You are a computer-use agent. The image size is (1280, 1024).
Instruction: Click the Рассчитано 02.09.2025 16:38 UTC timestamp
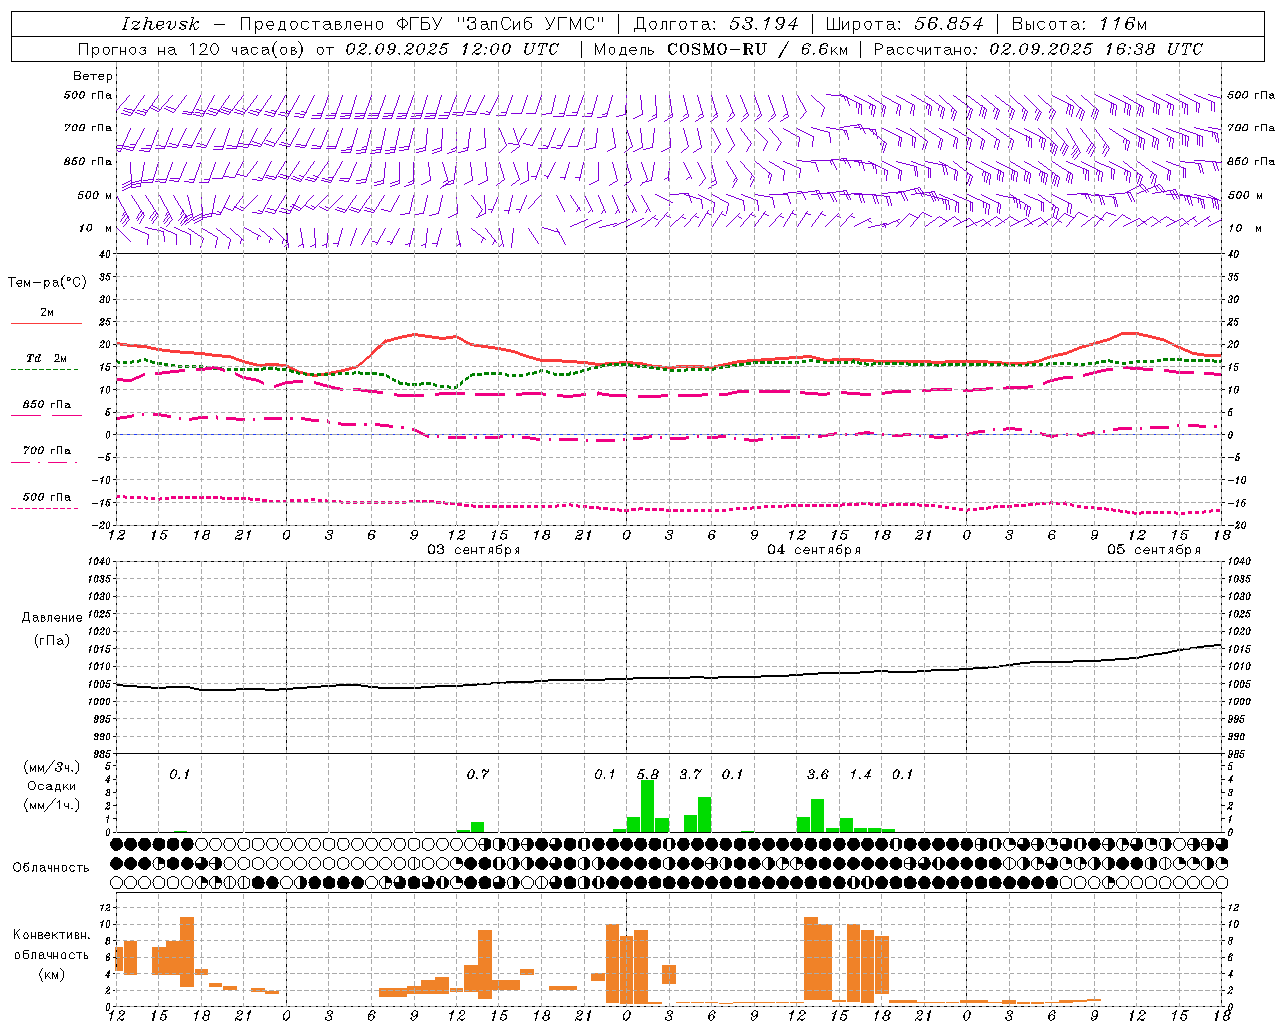(x=1038, y=49)
